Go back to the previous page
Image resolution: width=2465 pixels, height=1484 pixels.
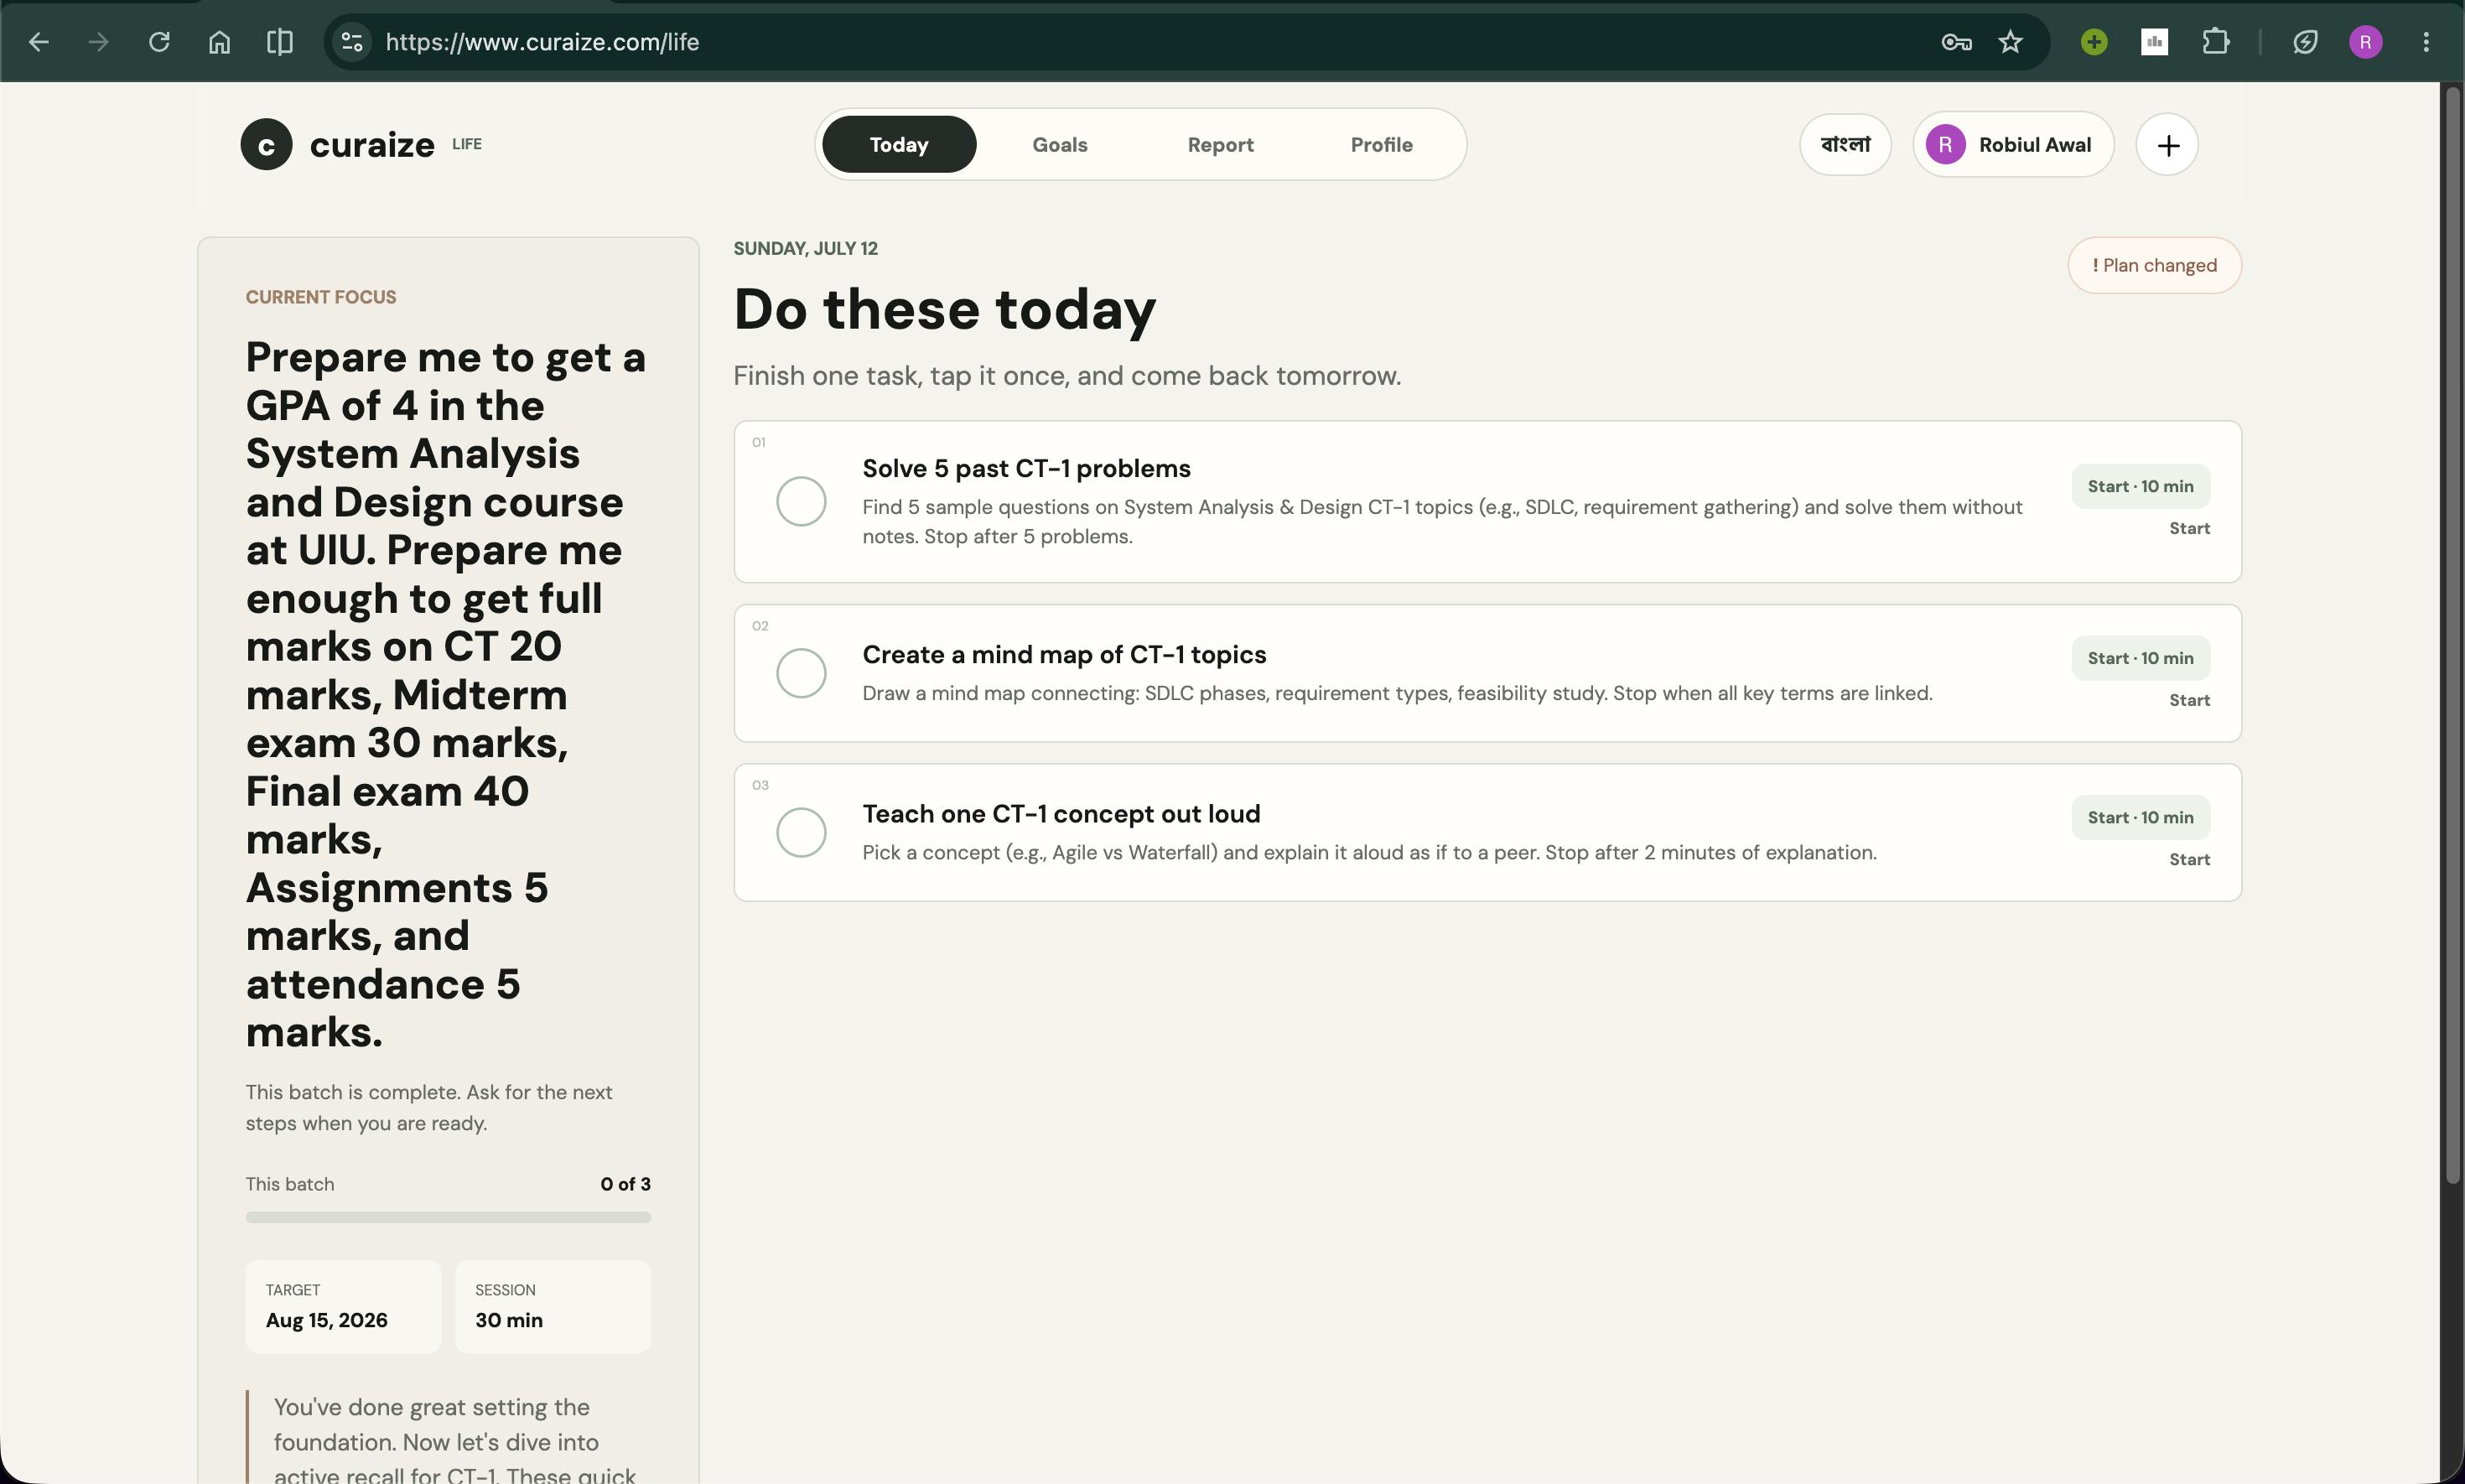(39, 42)
